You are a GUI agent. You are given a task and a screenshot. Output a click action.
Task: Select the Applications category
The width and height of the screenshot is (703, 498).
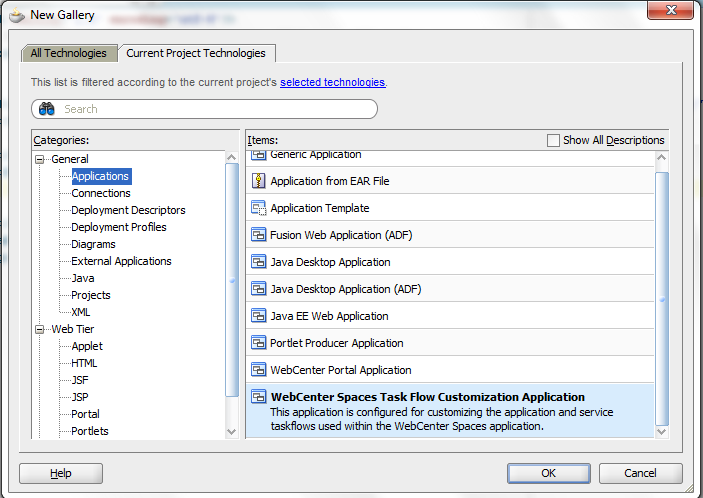100,176
